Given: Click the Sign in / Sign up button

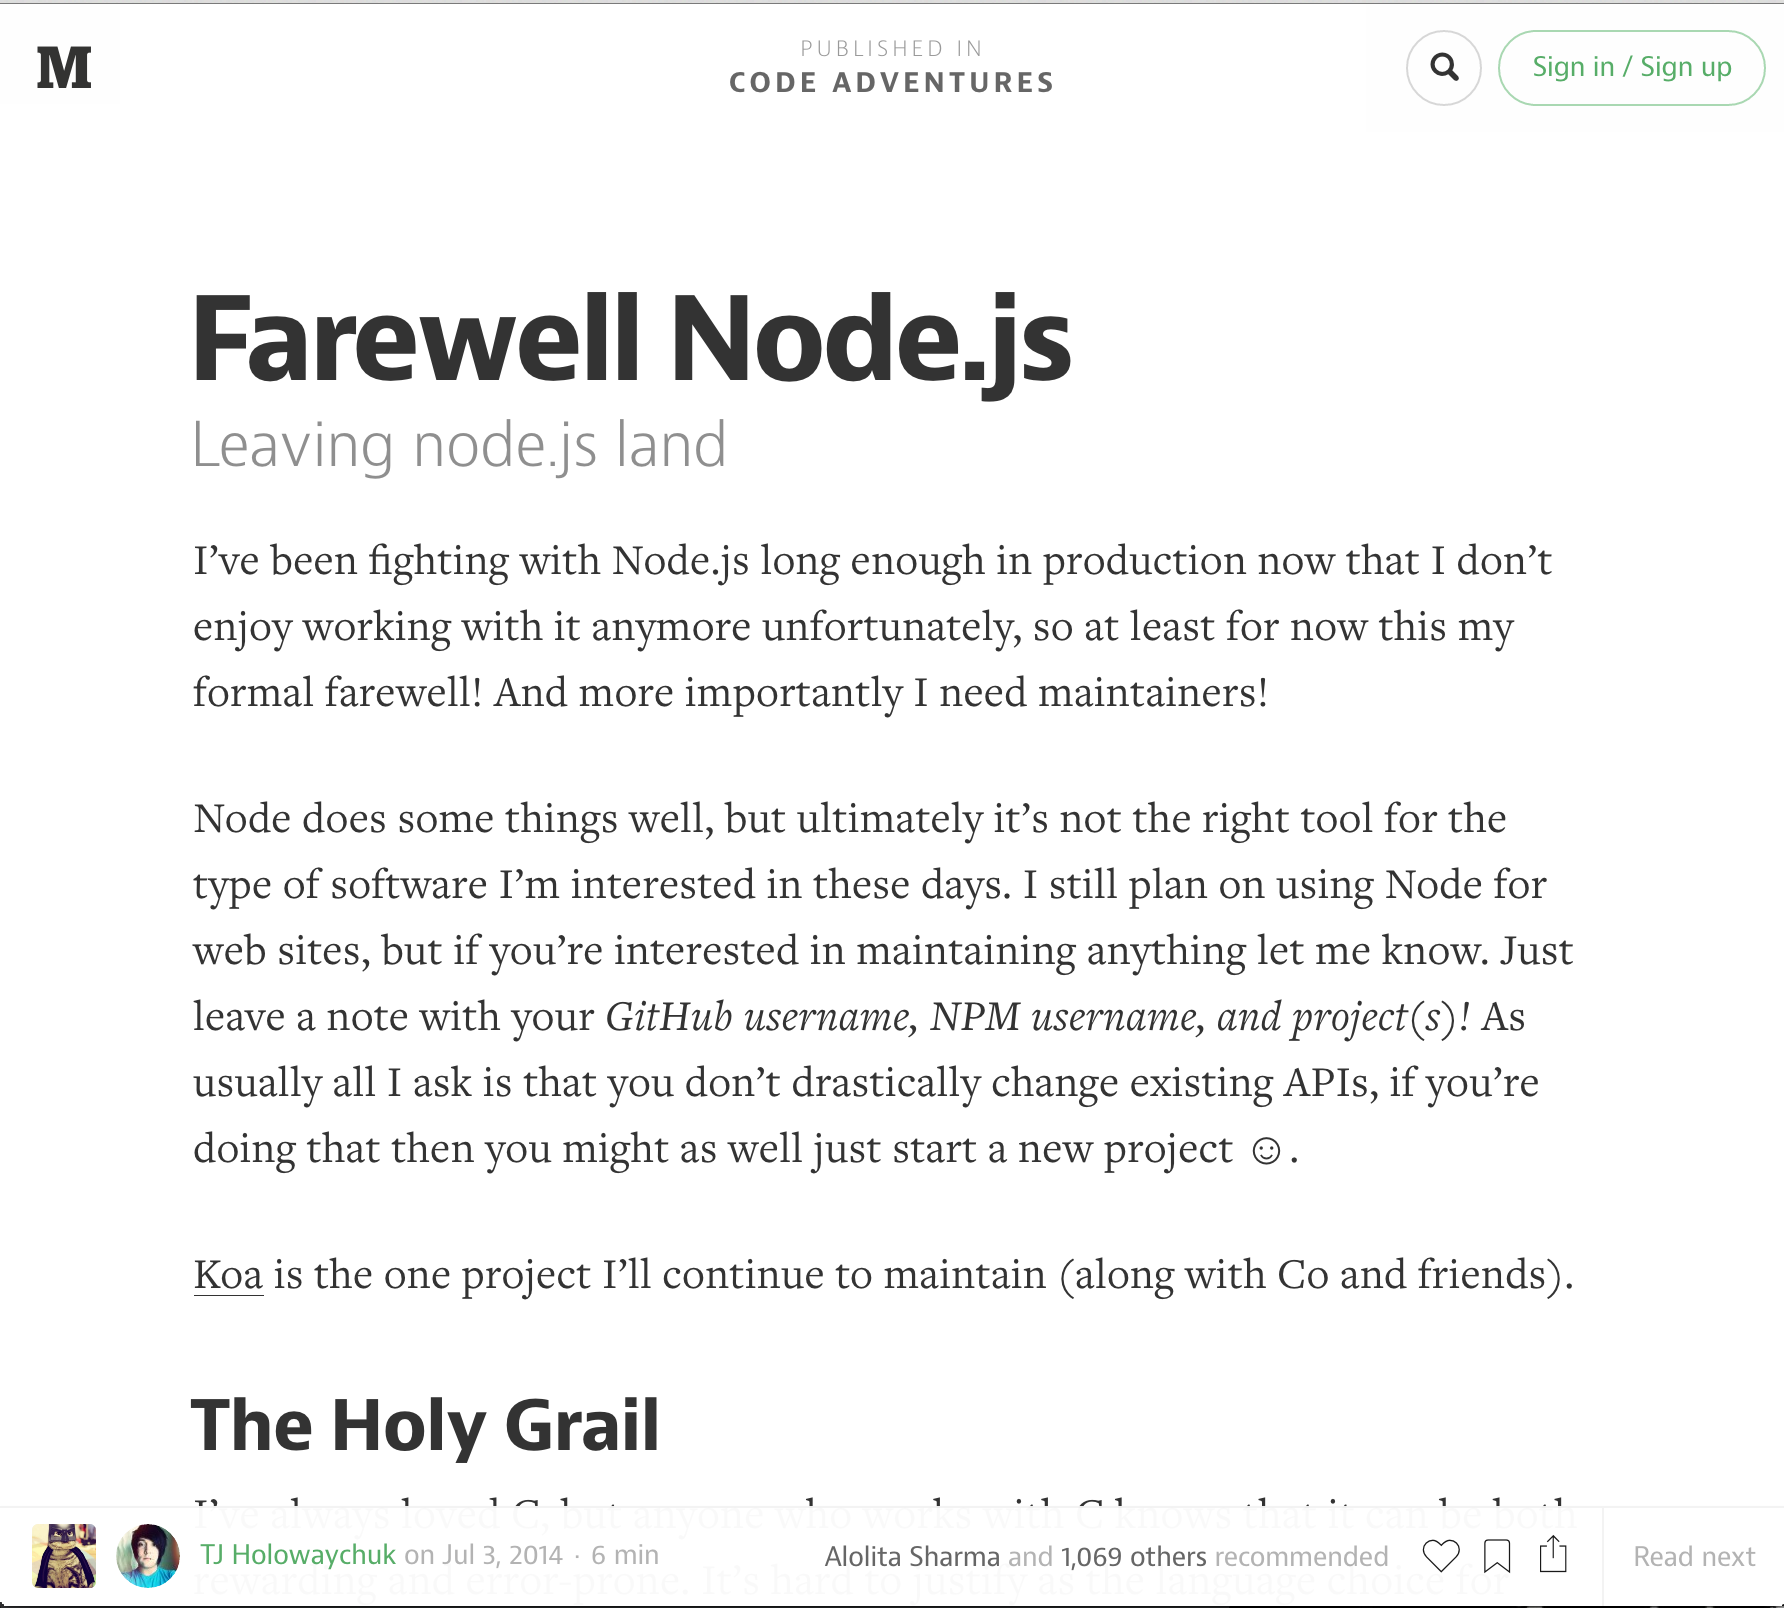Looking at the screenshot, I should pos(1631,67).
